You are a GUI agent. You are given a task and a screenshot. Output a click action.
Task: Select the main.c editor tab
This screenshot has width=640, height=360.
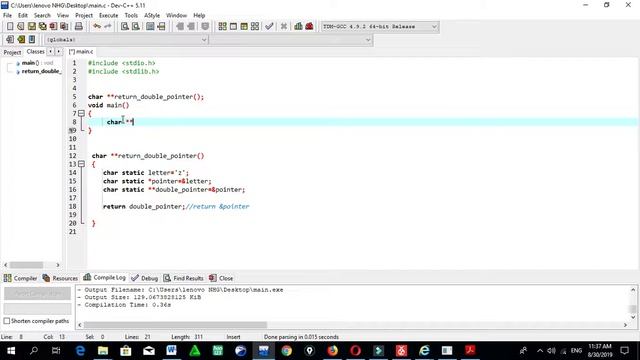coord(81,51)
